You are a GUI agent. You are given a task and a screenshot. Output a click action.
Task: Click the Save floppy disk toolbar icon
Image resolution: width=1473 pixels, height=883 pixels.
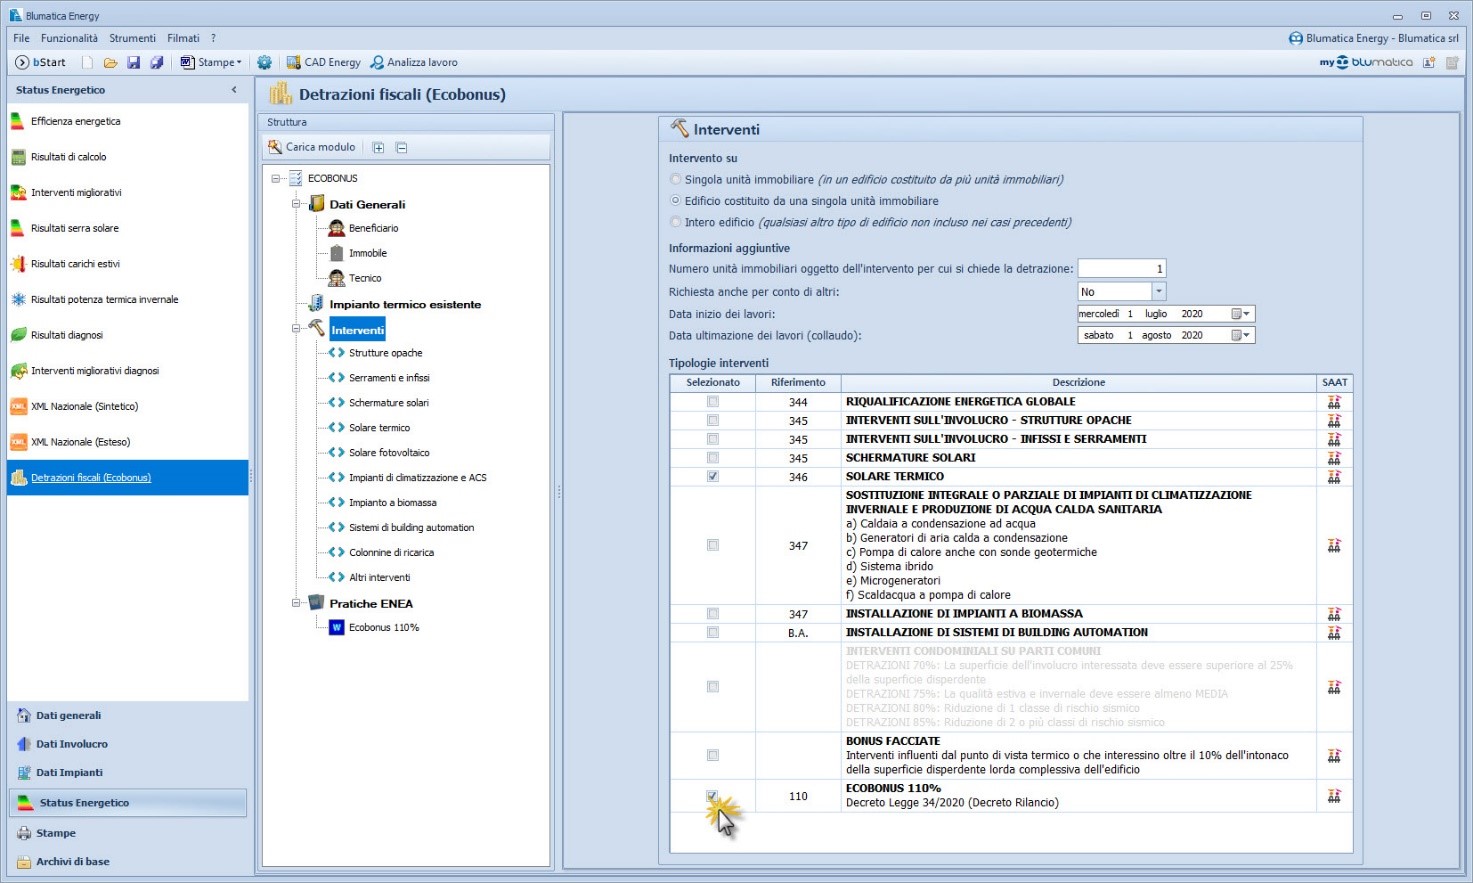(x=133, y=62)
